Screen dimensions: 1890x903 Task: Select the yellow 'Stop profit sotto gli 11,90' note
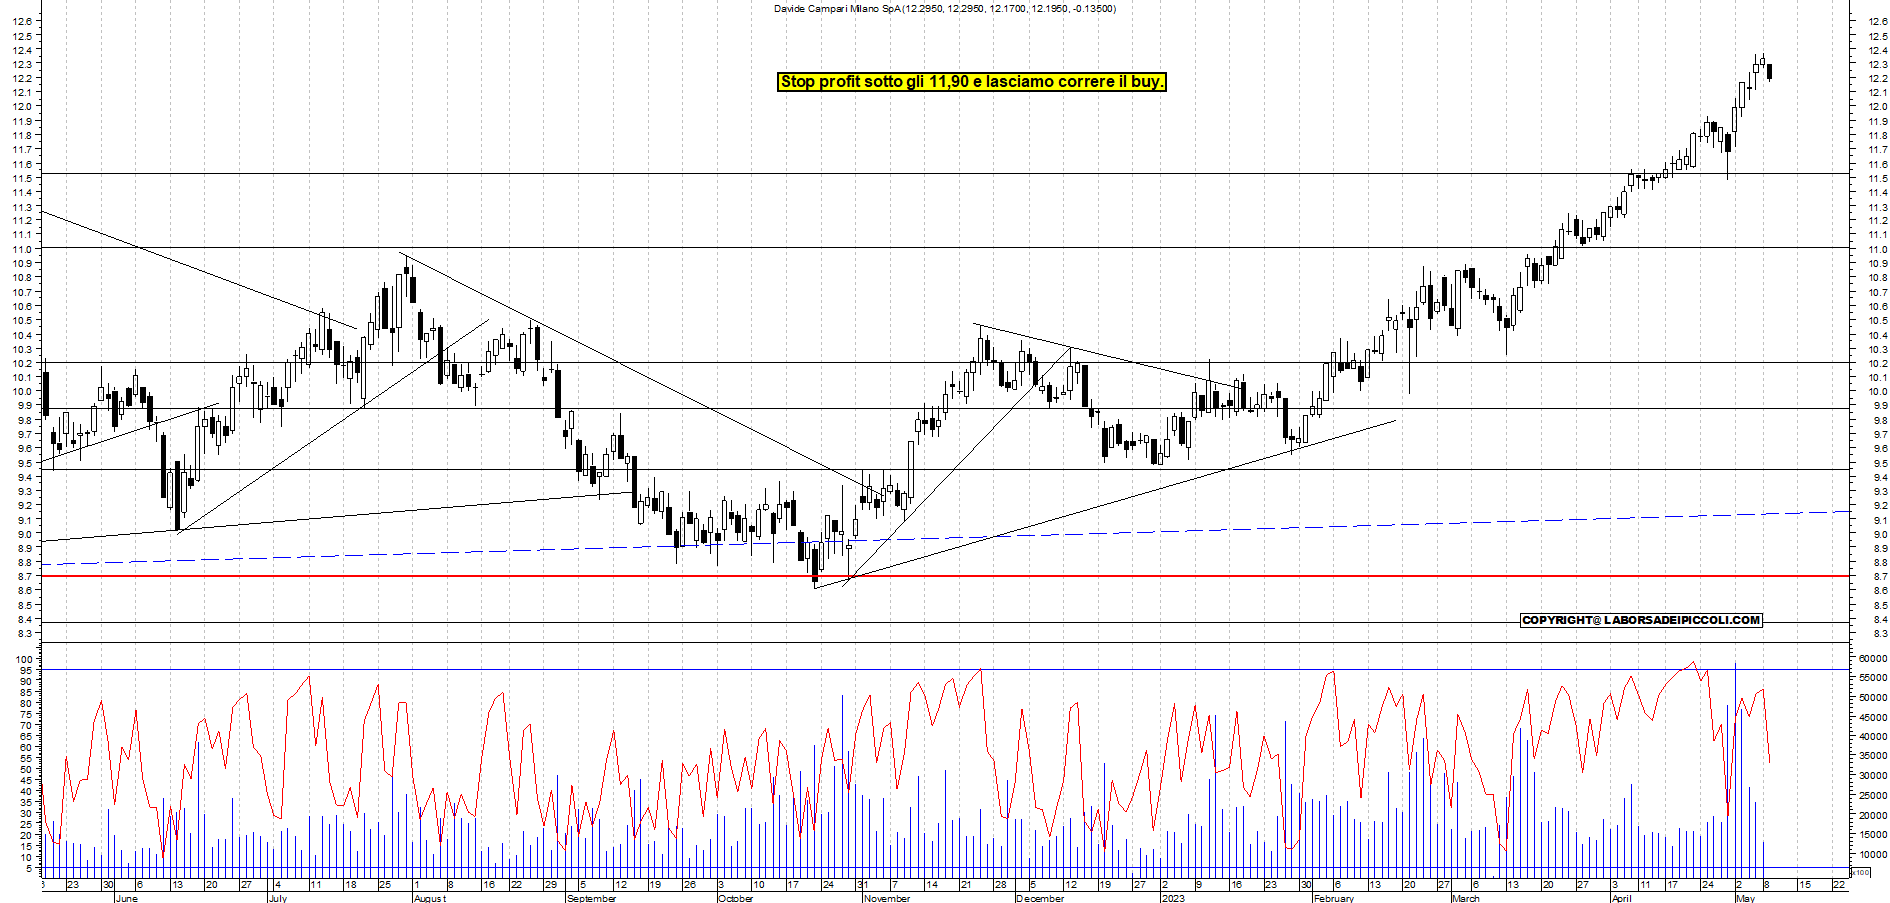(x=972, y=82)
